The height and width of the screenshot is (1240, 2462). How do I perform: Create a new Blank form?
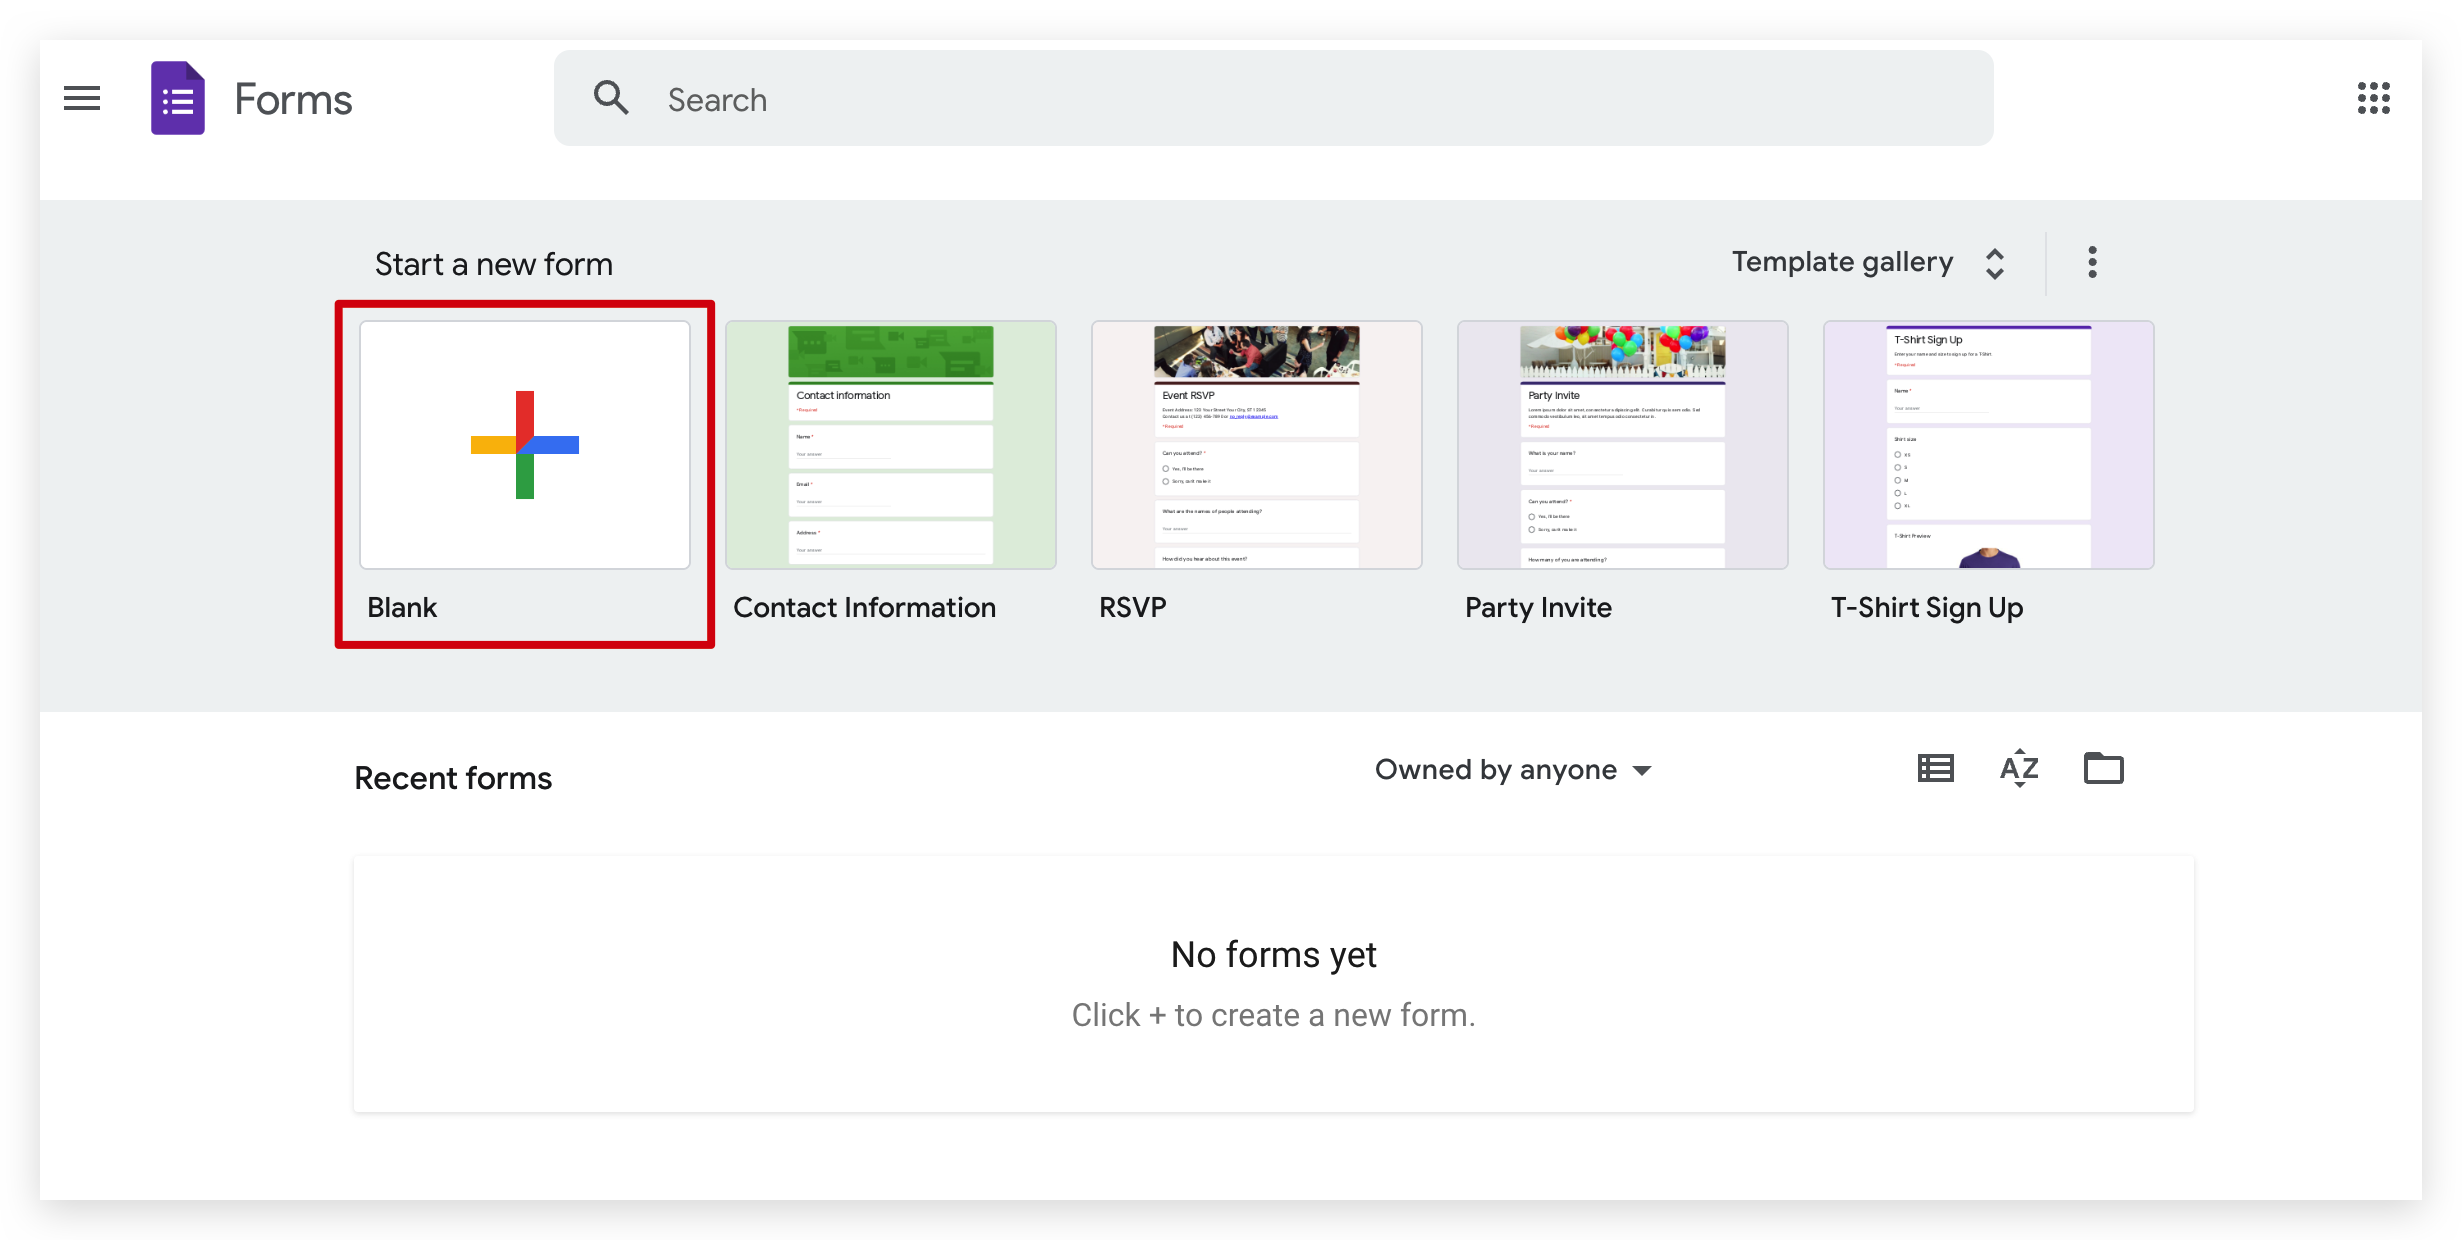pyautogui.click(x=525, y=445)
